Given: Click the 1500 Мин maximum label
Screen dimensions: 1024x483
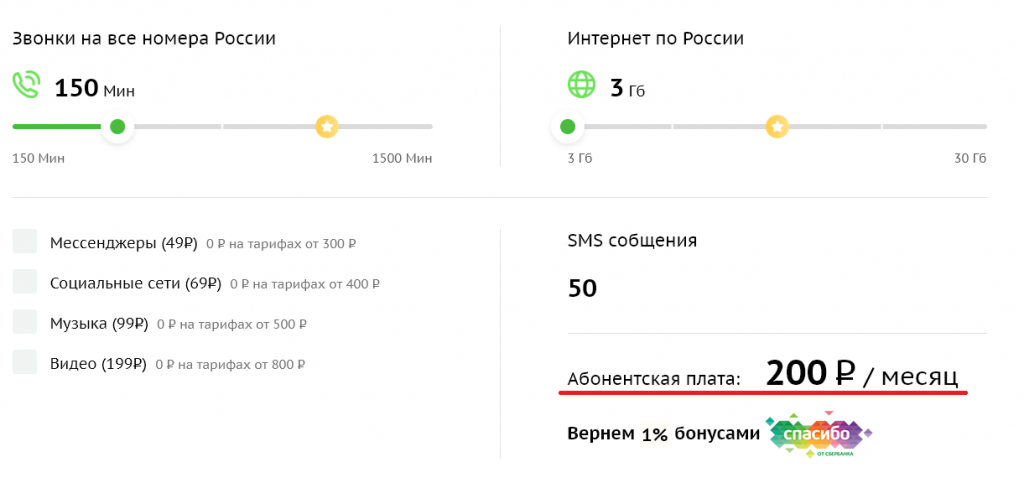Looking at the screenshot, I should [x=402, y=159].
